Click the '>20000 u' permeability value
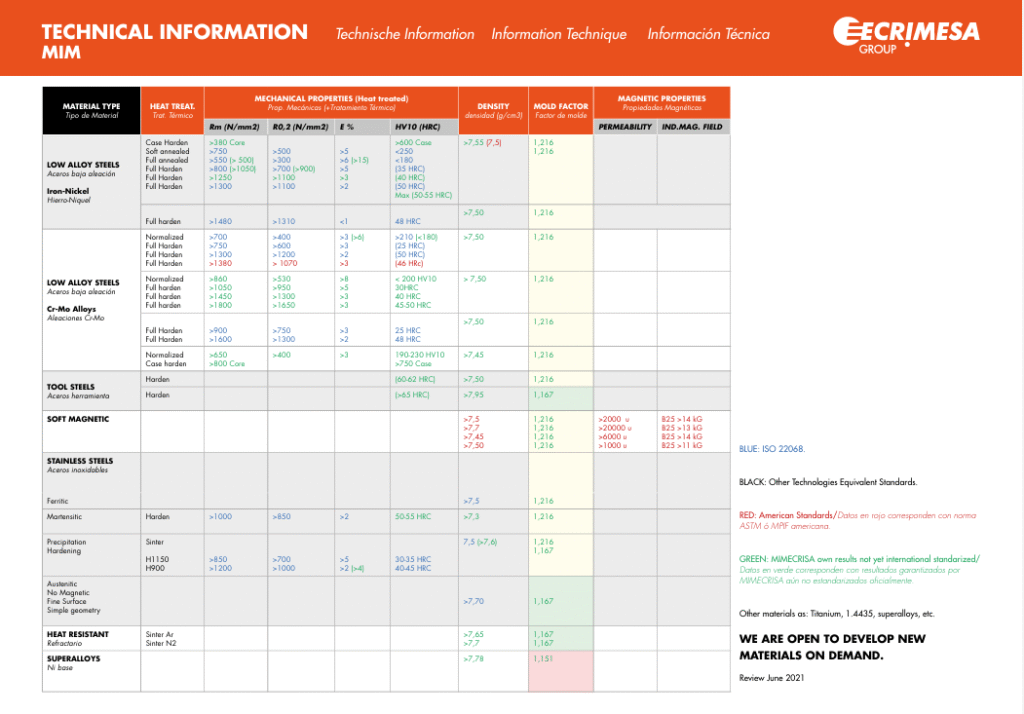This screenshot has height=714, width=1024. (x=615, y=428)
